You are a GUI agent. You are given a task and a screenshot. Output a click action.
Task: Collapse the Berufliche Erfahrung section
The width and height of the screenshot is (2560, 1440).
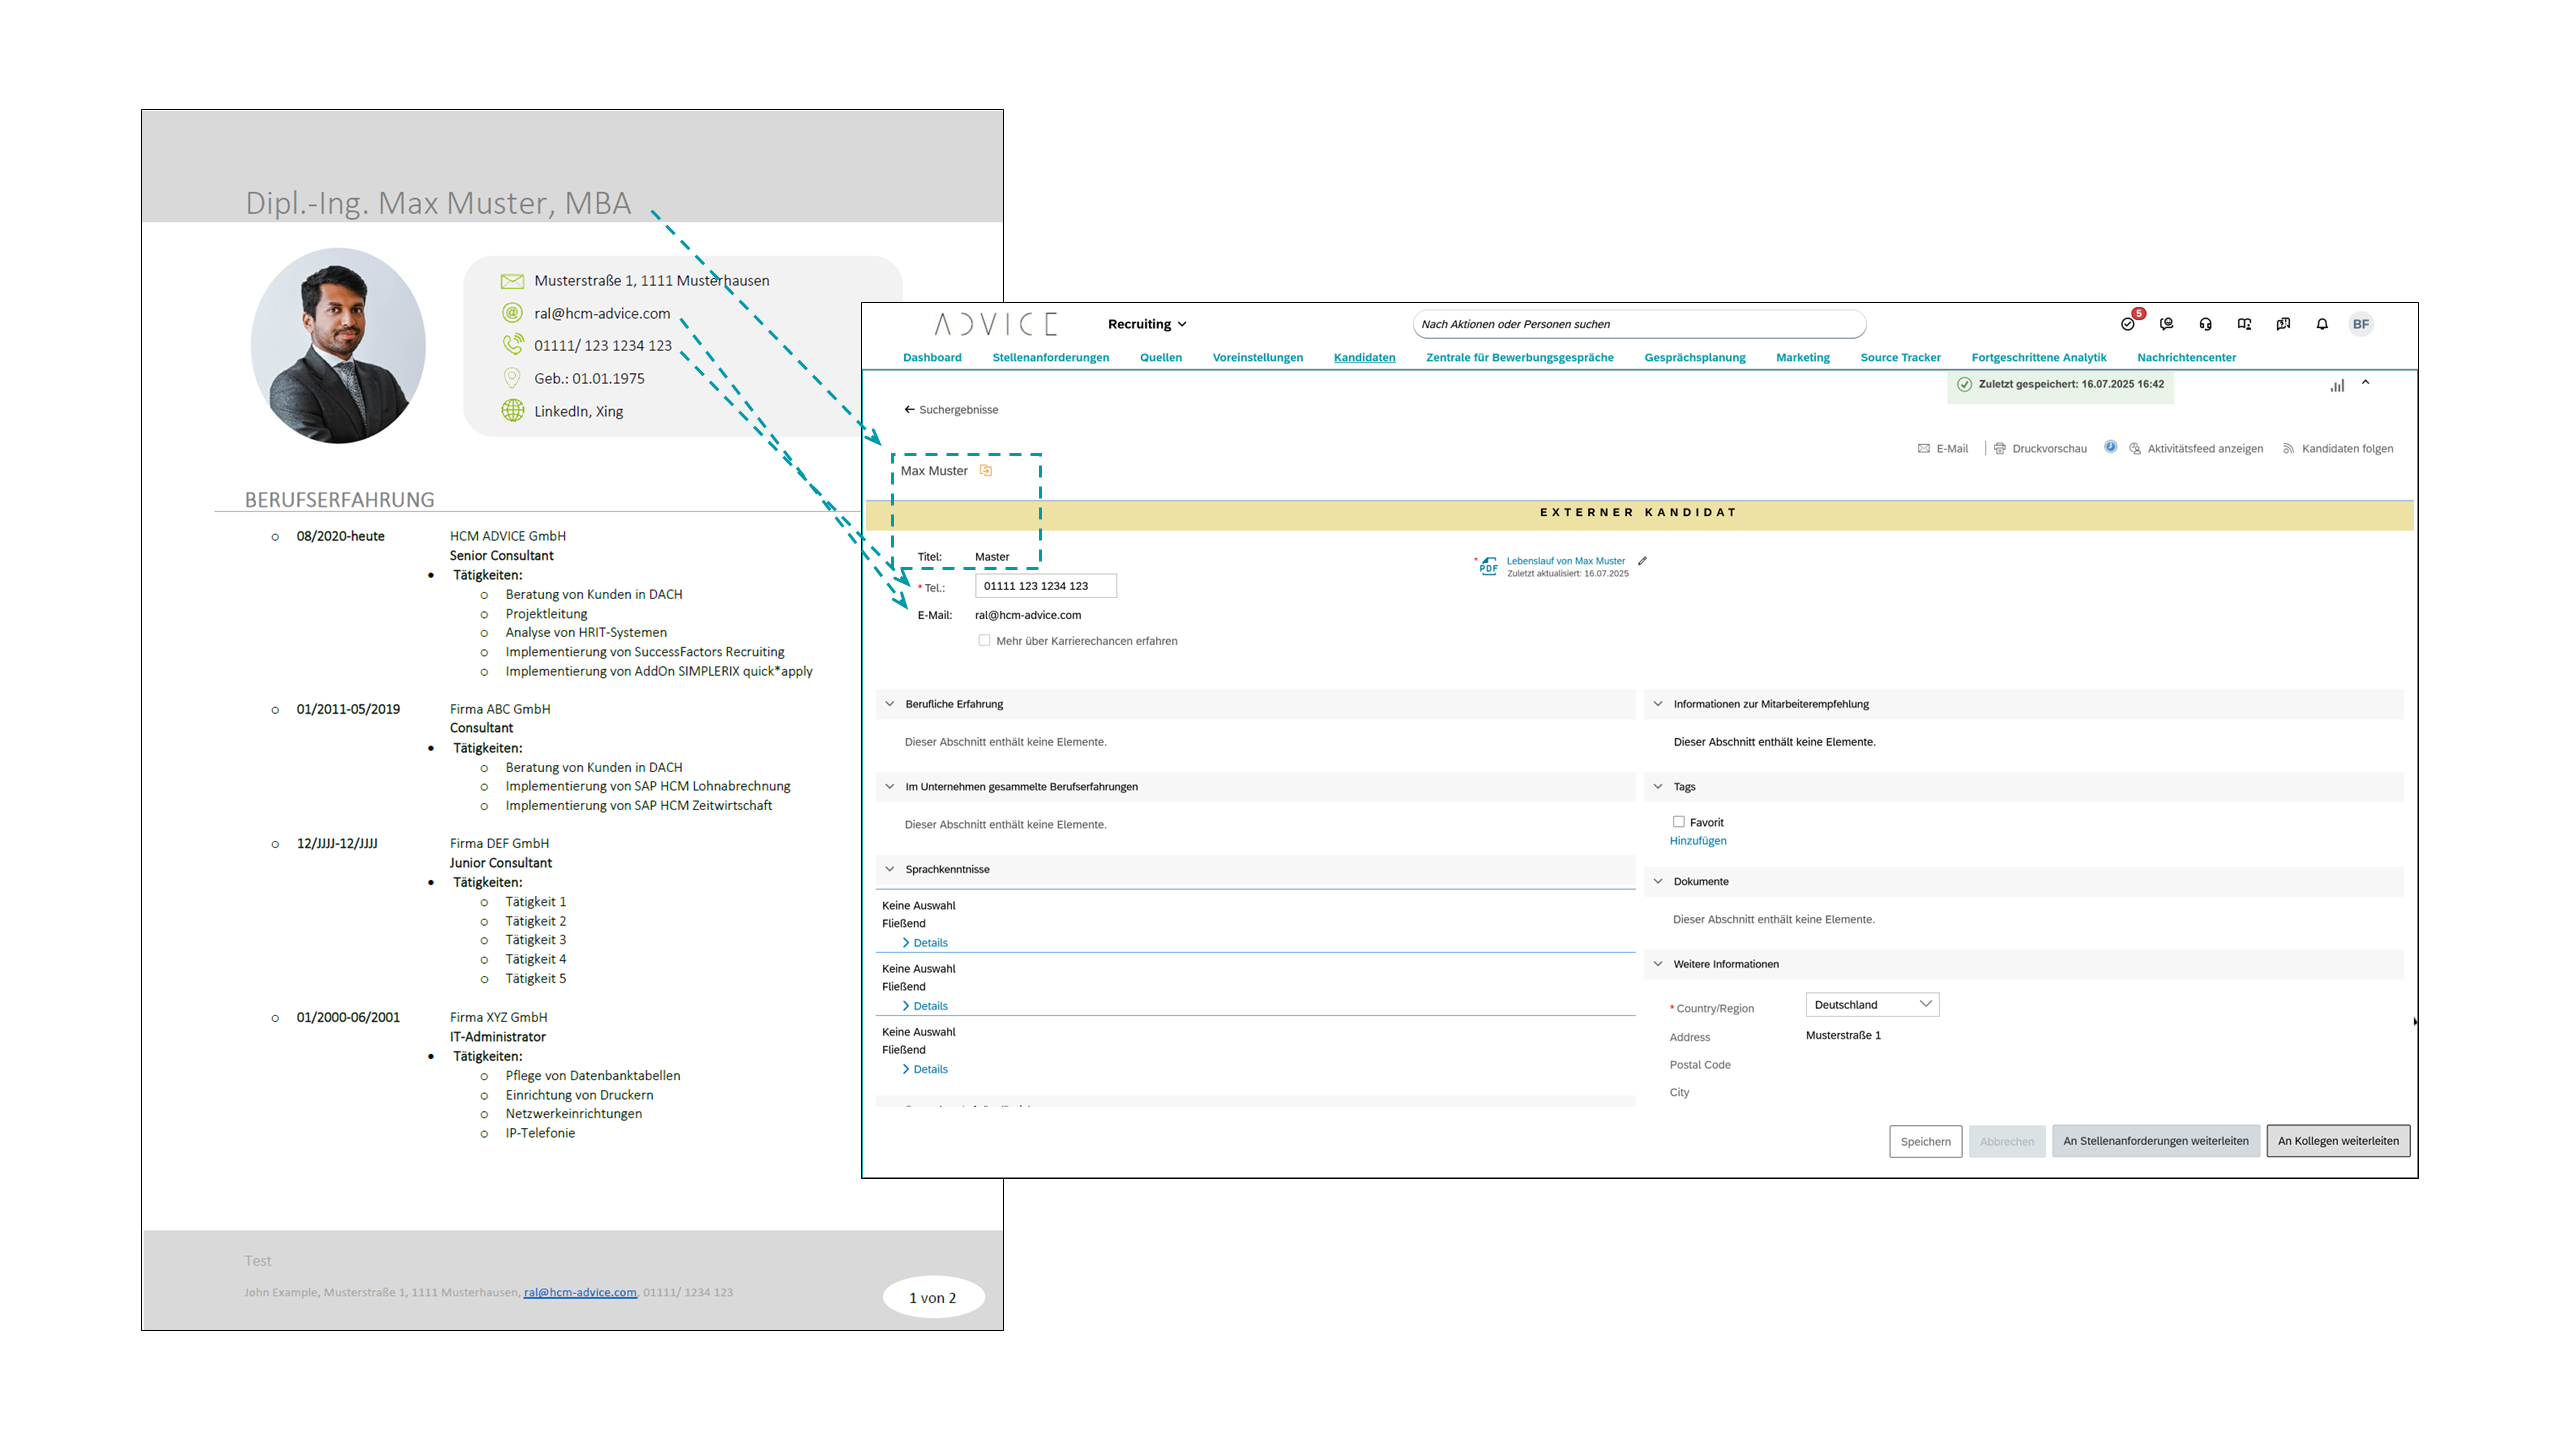coord(890,704)
